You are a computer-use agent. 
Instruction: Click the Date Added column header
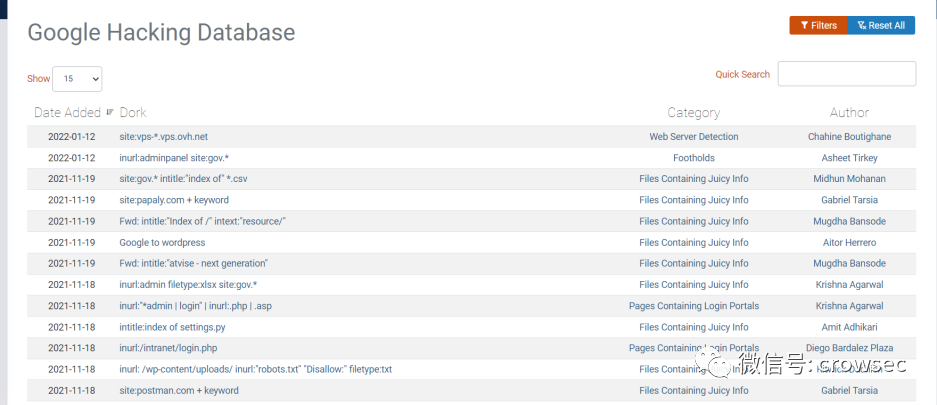68,112
